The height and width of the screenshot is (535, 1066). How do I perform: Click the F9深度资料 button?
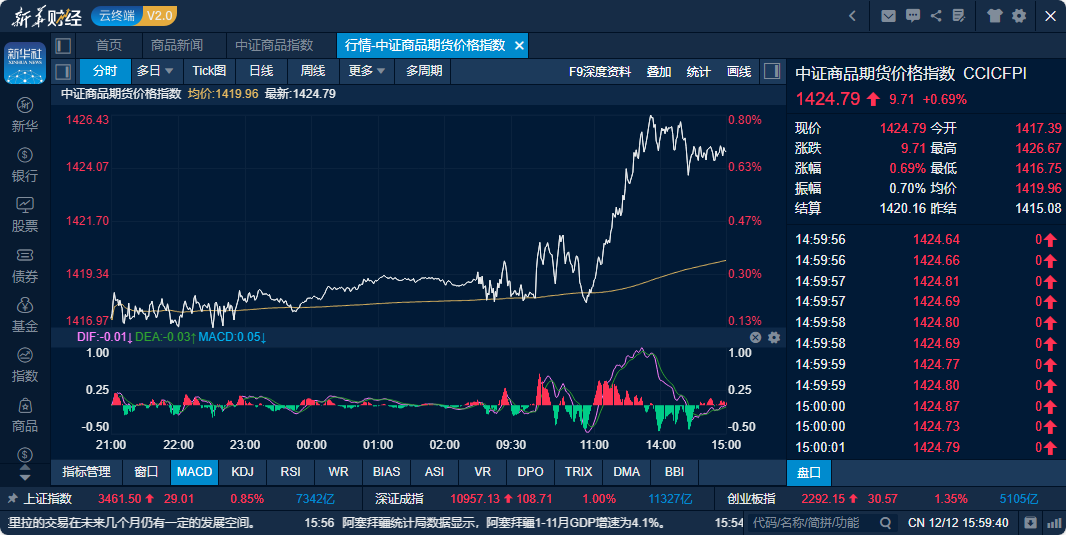click(x=599, y=71)
